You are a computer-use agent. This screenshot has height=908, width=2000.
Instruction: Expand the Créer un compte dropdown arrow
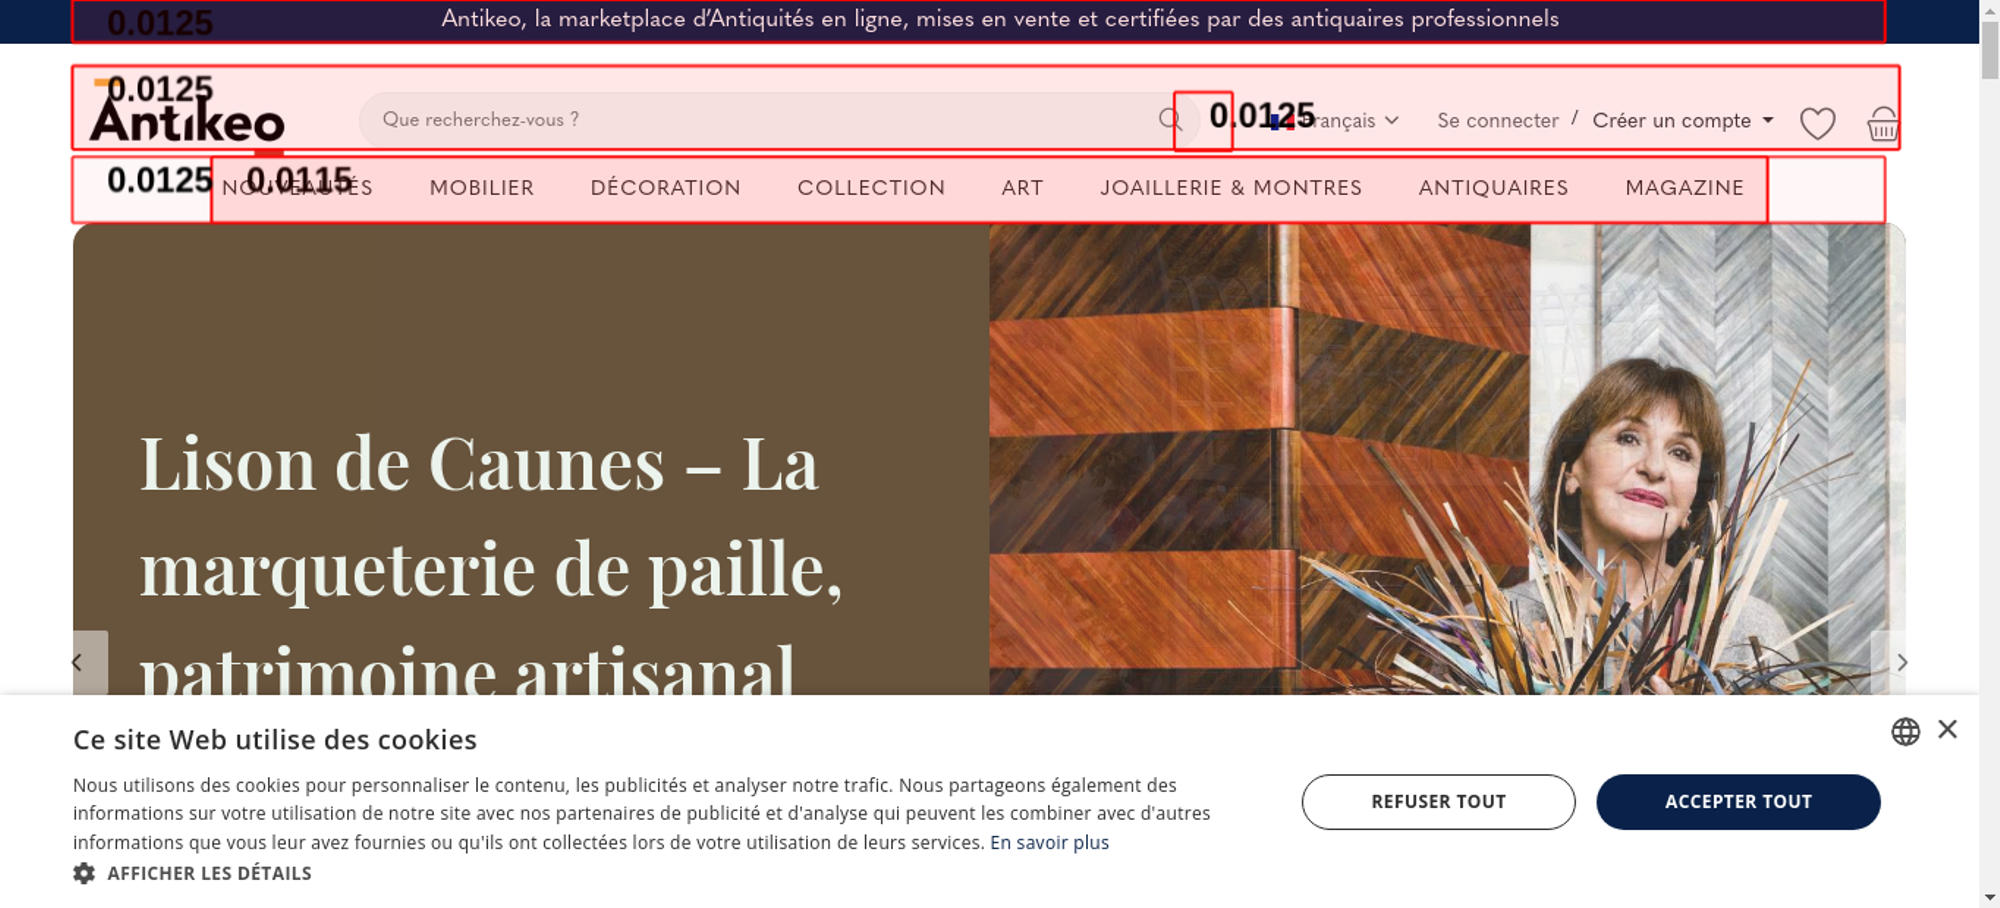tap(1768, 120)
